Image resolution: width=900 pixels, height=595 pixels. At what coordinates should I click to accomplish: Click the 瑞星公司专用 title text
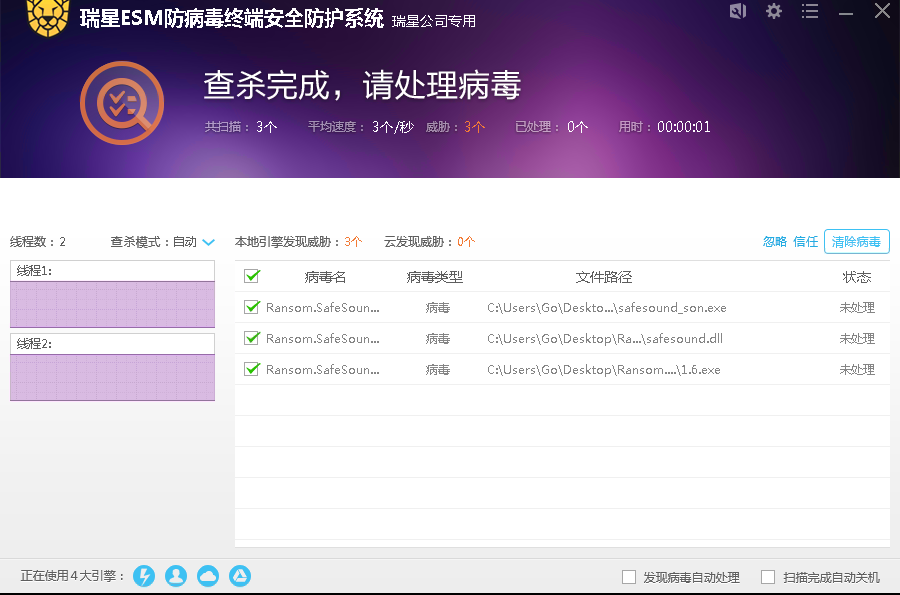434,21
